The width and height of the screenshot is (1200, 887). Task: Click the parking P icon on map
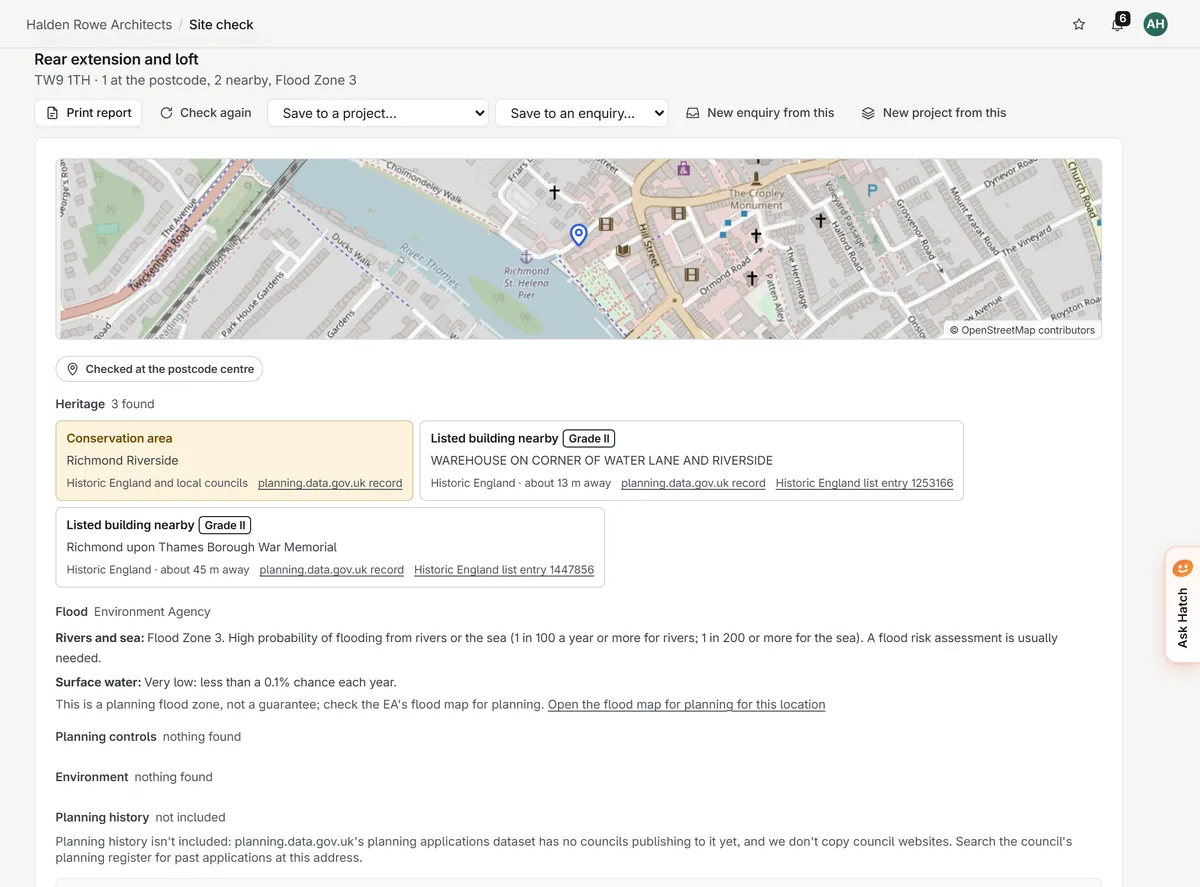click(x=872, y=189)
